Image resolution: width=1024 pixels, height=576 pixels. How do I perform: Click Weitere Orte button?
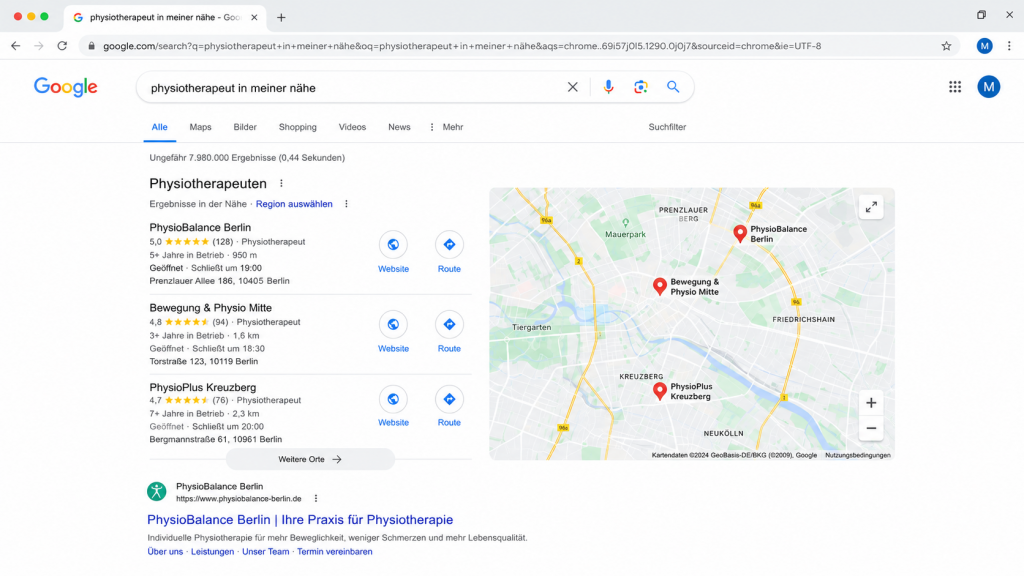(310, 459)
